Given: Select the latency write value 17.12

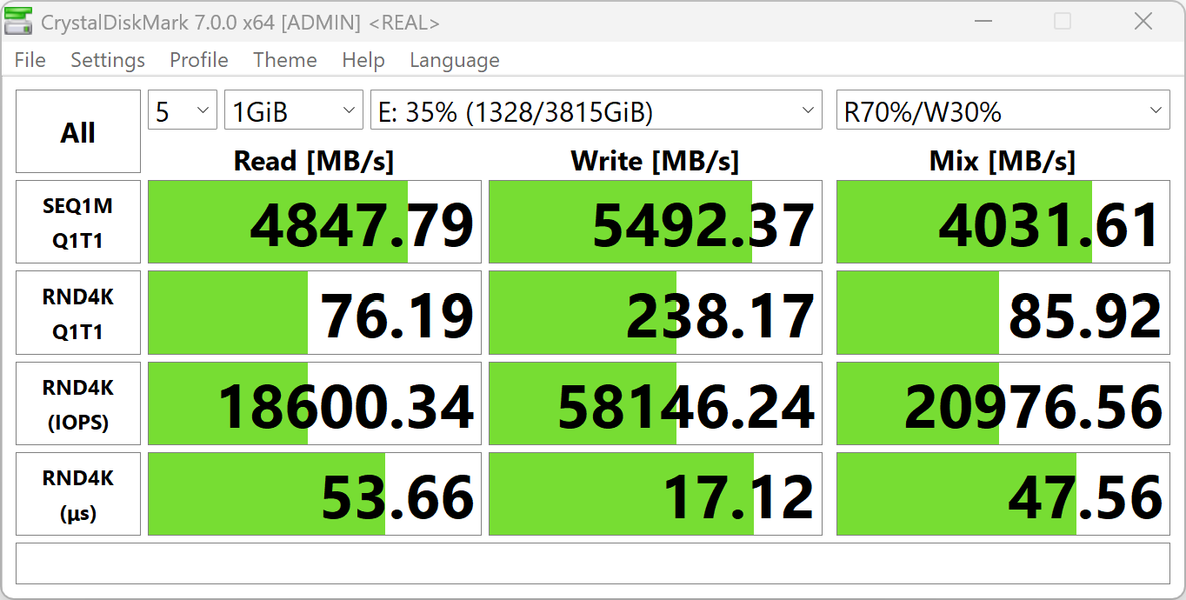Looking at the screenshot, I should 656,495.
